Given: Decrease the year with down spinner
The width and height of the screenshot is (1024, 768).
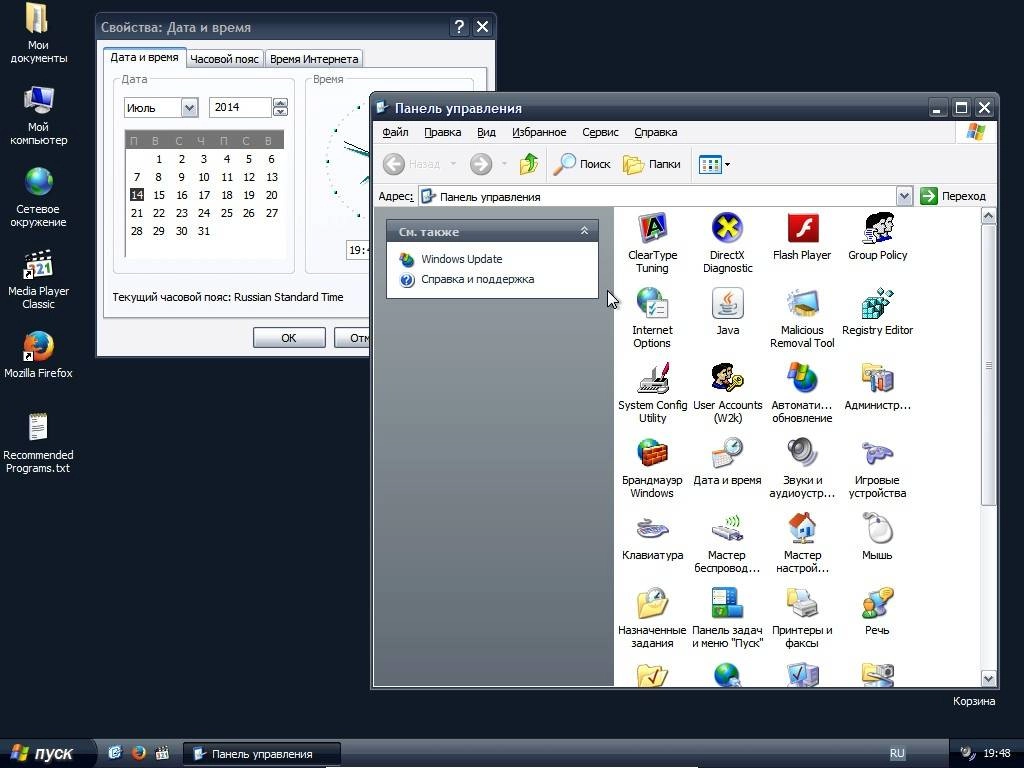Looking at the screenshot, I should [280, 112].
